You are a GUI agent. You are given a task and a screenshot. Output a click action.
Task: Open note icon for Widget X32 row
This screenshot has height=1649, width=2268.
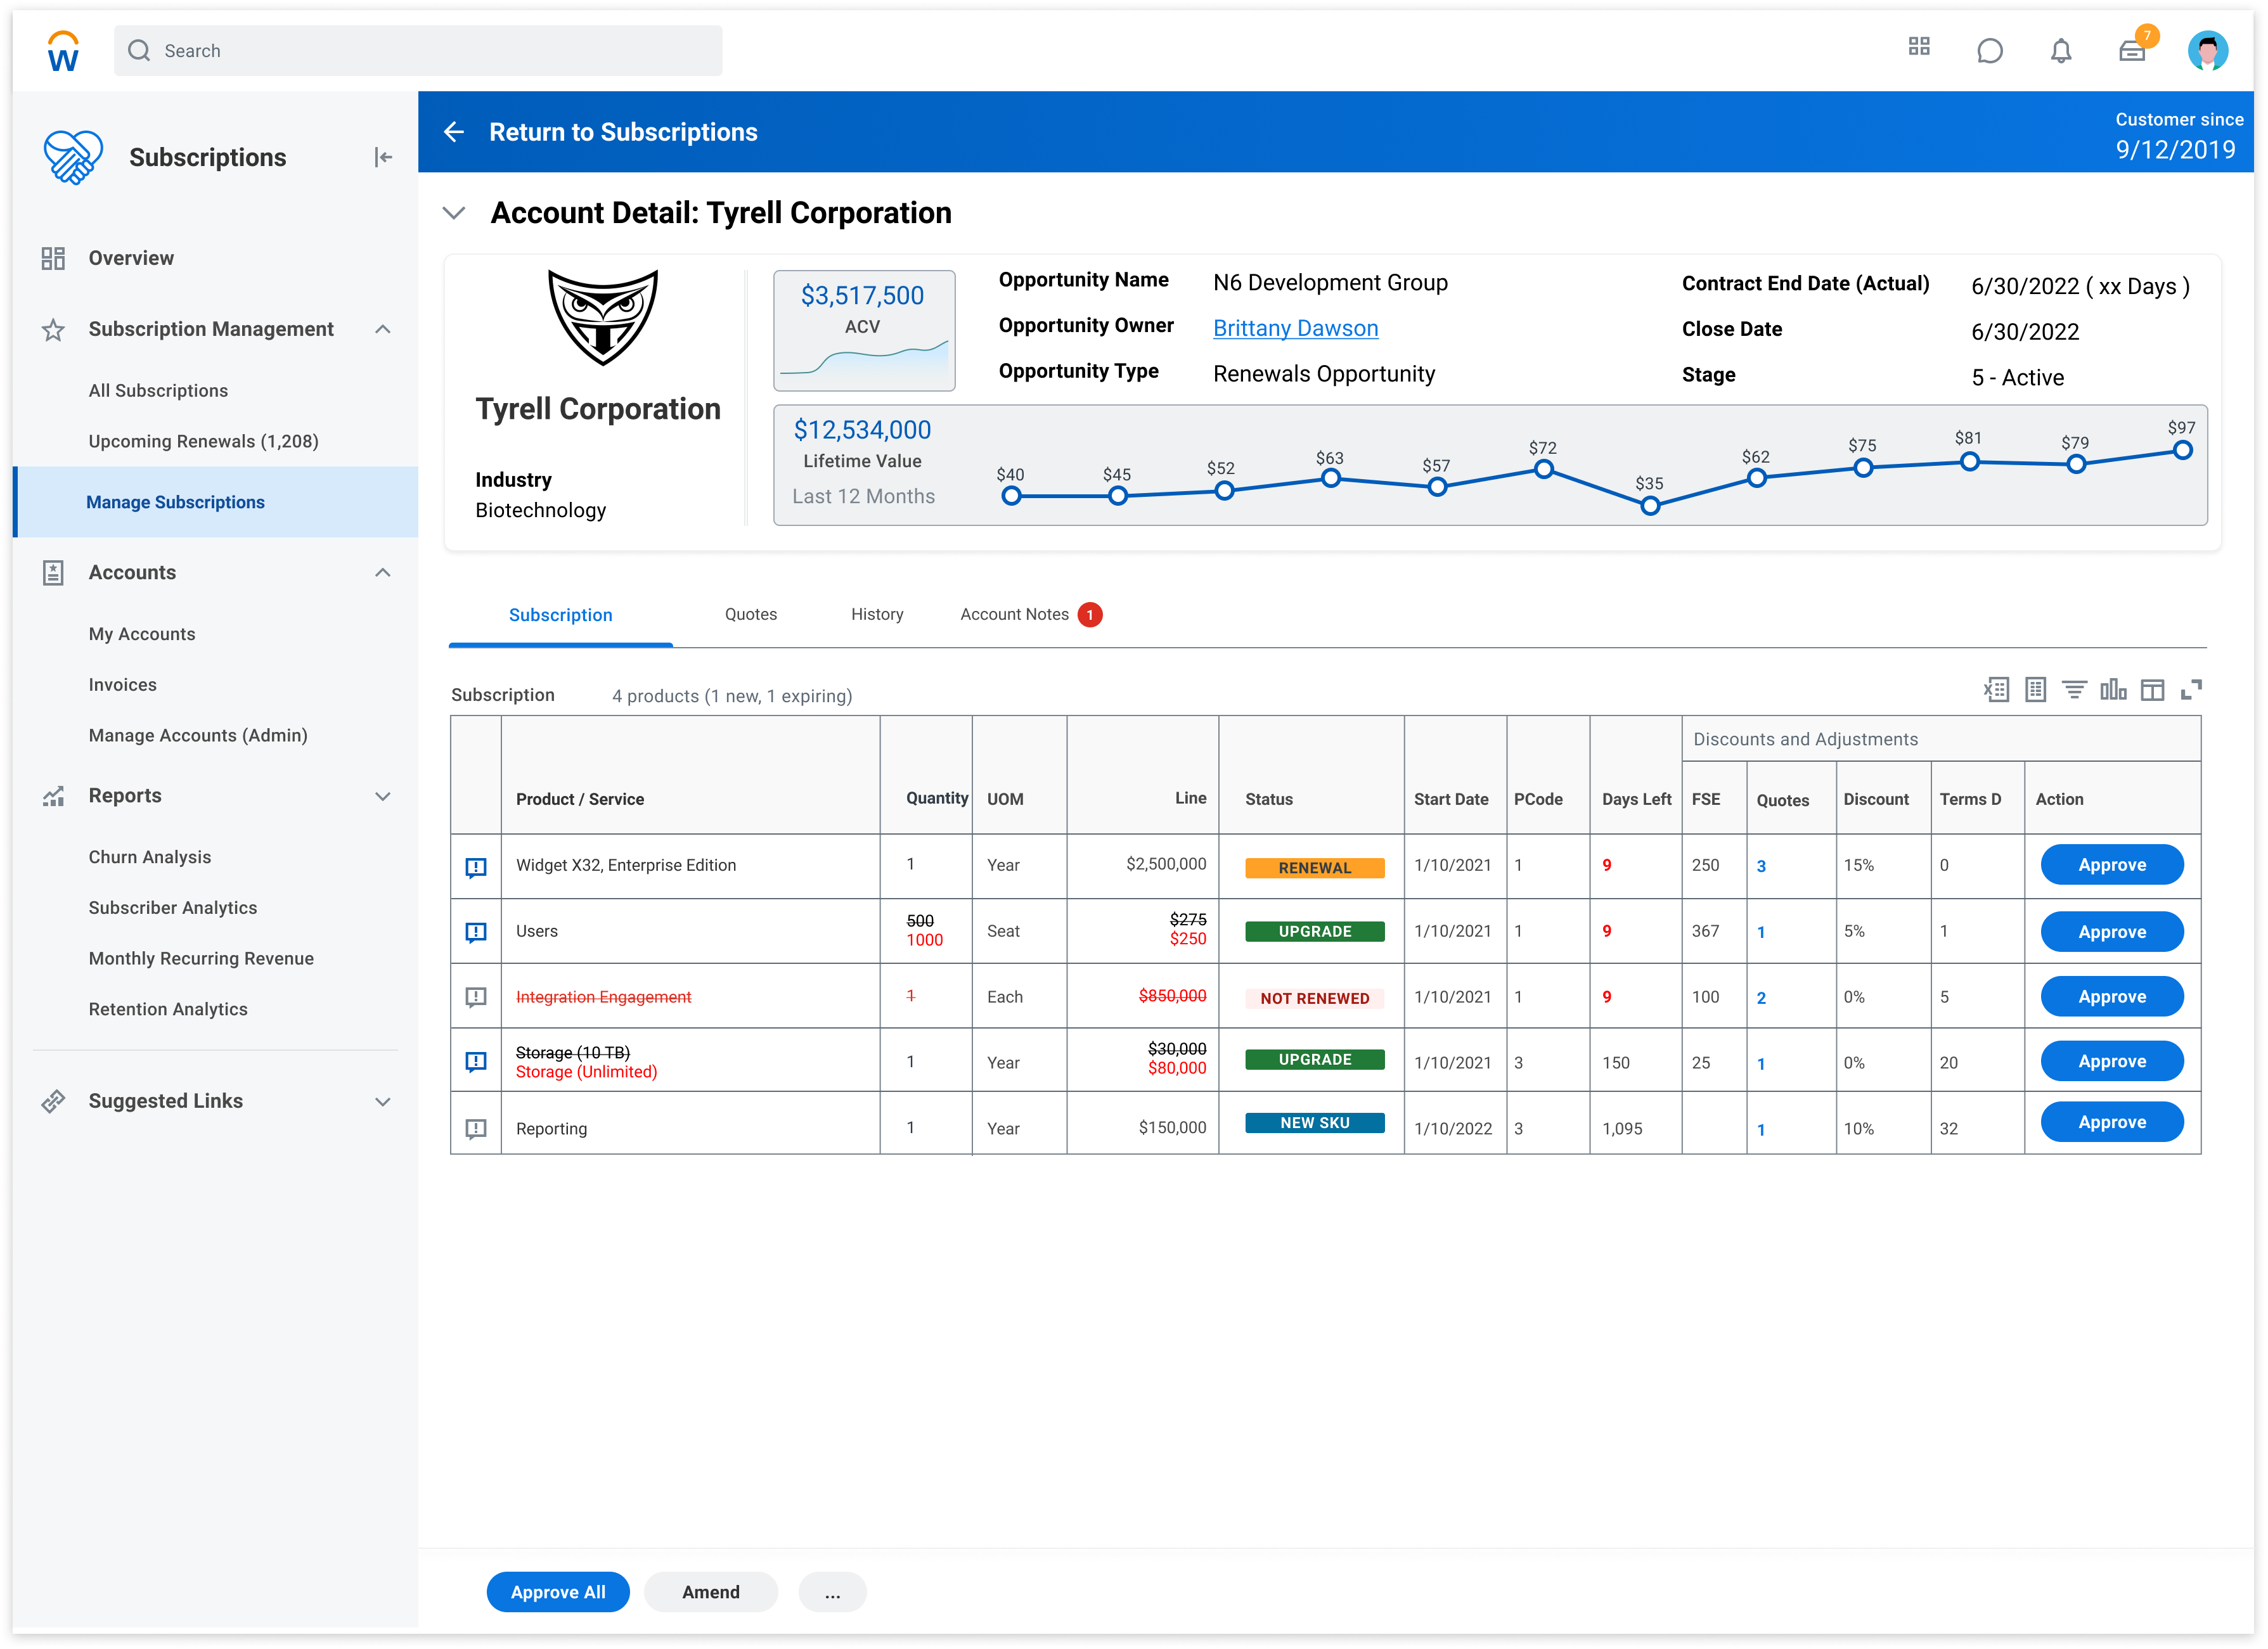(x=476, y=867)
